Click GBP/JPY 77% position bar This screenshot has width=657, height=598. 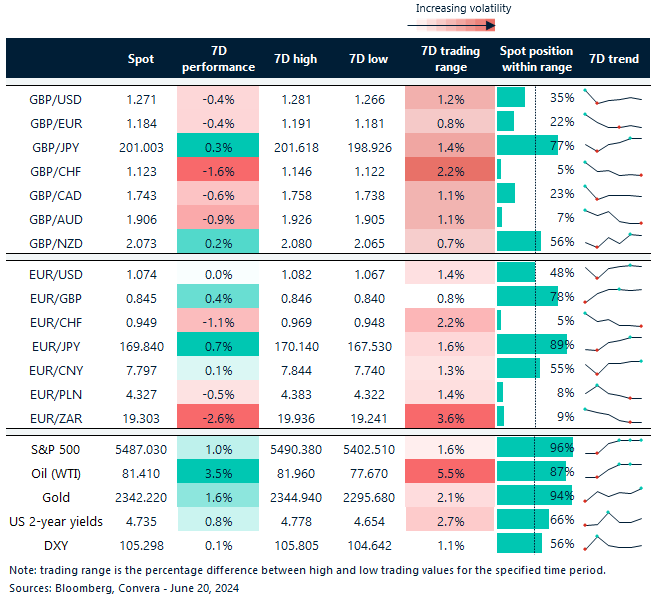pos(528,145)
